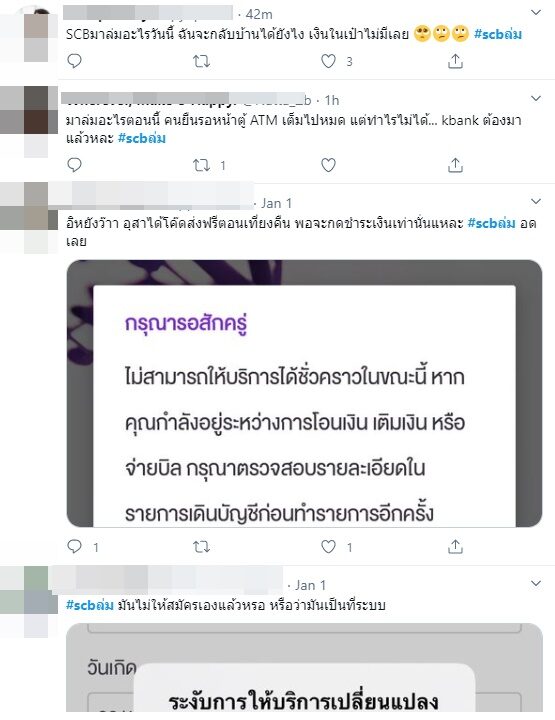The height and width of the screenshot is (720, 555).
Task: Reply to the first Jan 1 tweet
Action: (74, 546)
